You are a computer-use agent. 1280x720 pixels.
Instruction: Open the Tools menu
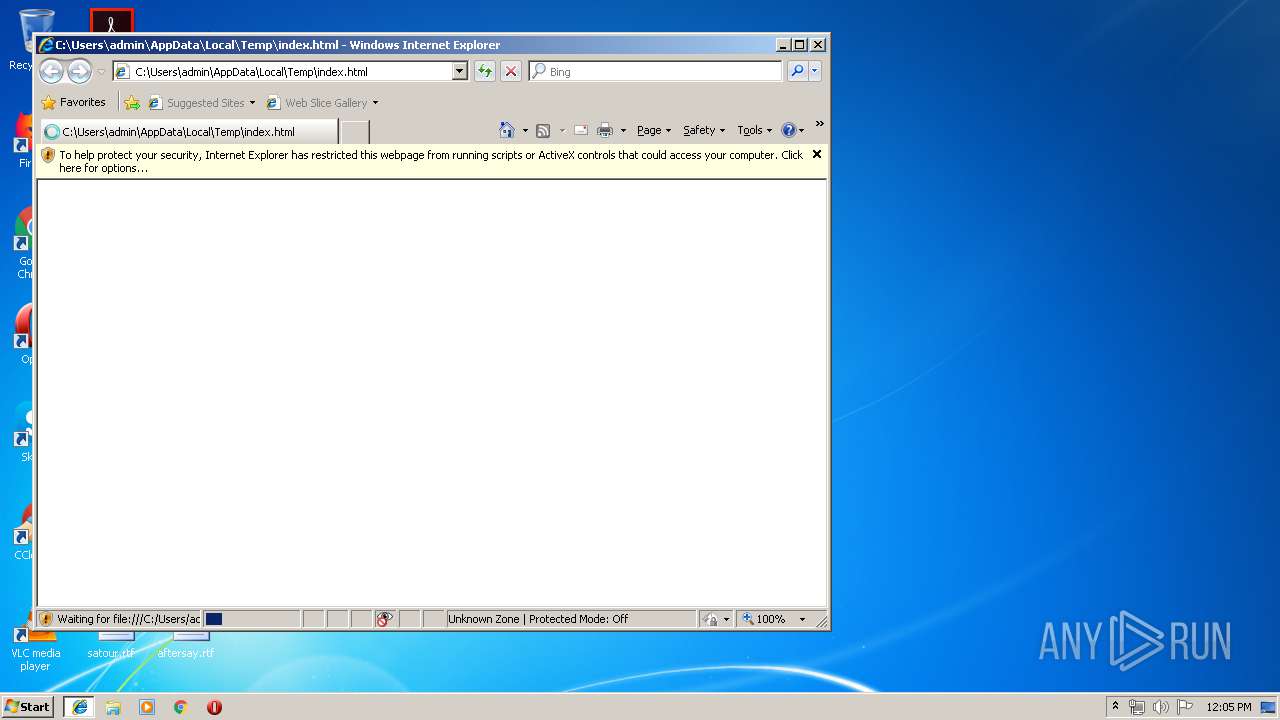754,130
